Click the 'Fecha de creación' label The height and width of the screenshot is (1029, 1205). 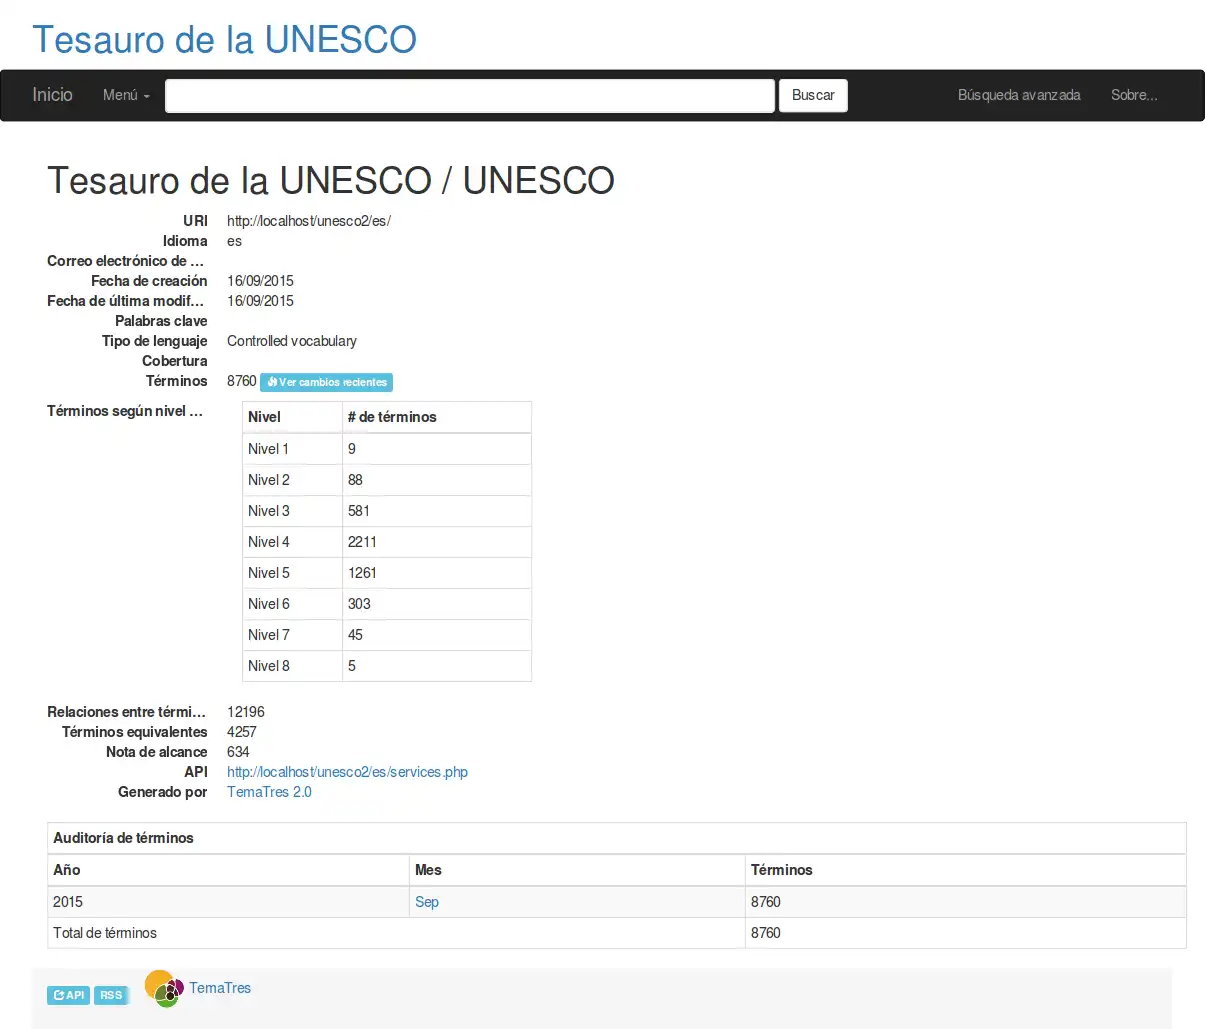point(149,281)
